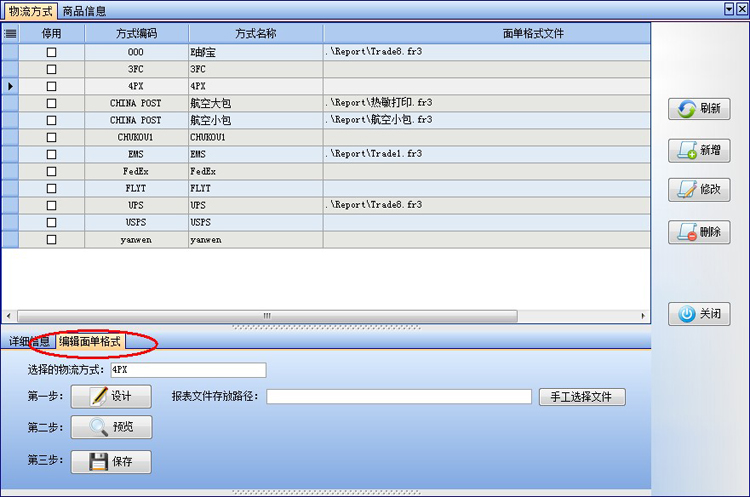The image size is (750, 497).
Task: Select .\Report\Trade1.fr3 file cell
Action: [486, 155]
